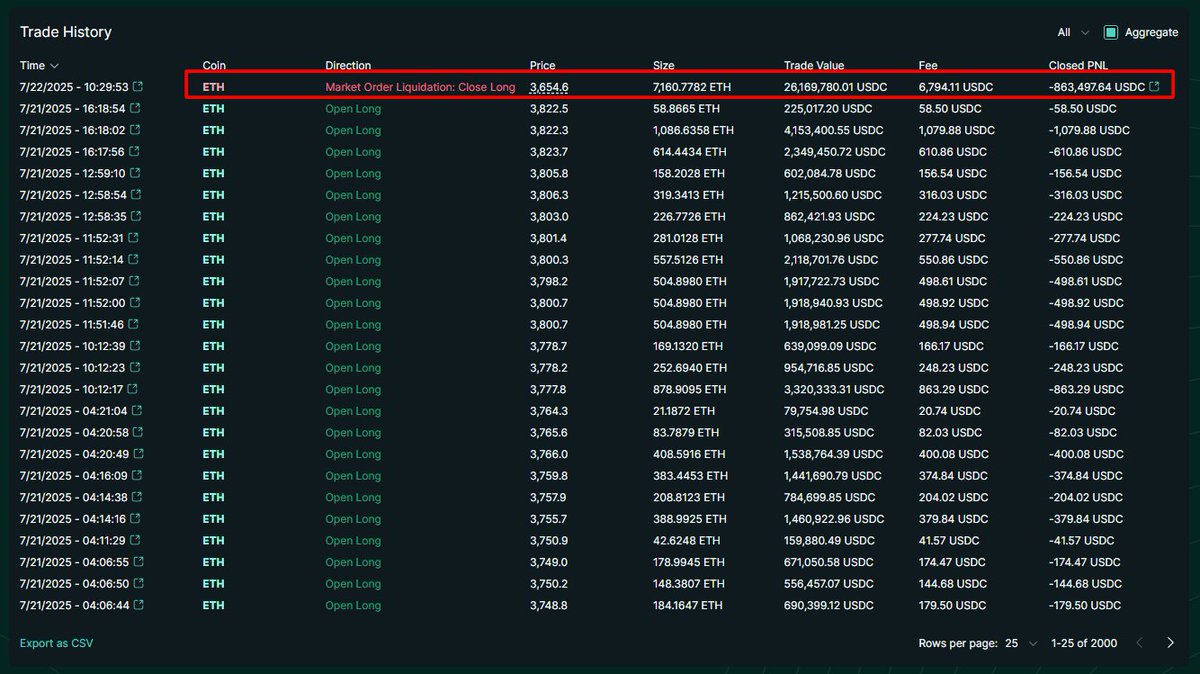Open external link icon beside 7/21/2025 - 04:06:55
The height and width of the screenshot is (674, 1200).
click(x=137, y=562)
